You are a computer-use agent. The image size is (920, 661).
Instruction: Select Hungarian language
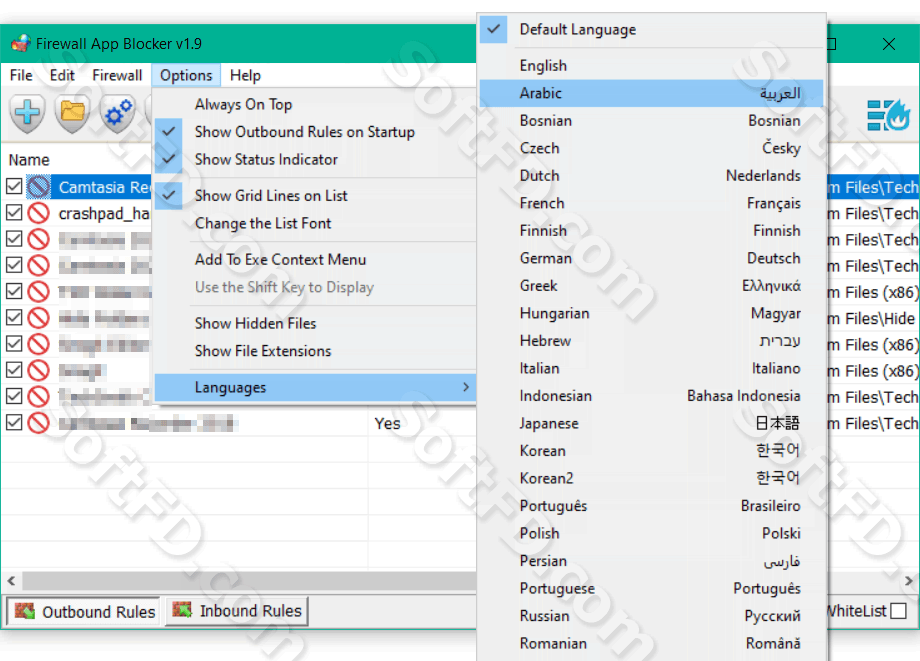pos(651,314)
